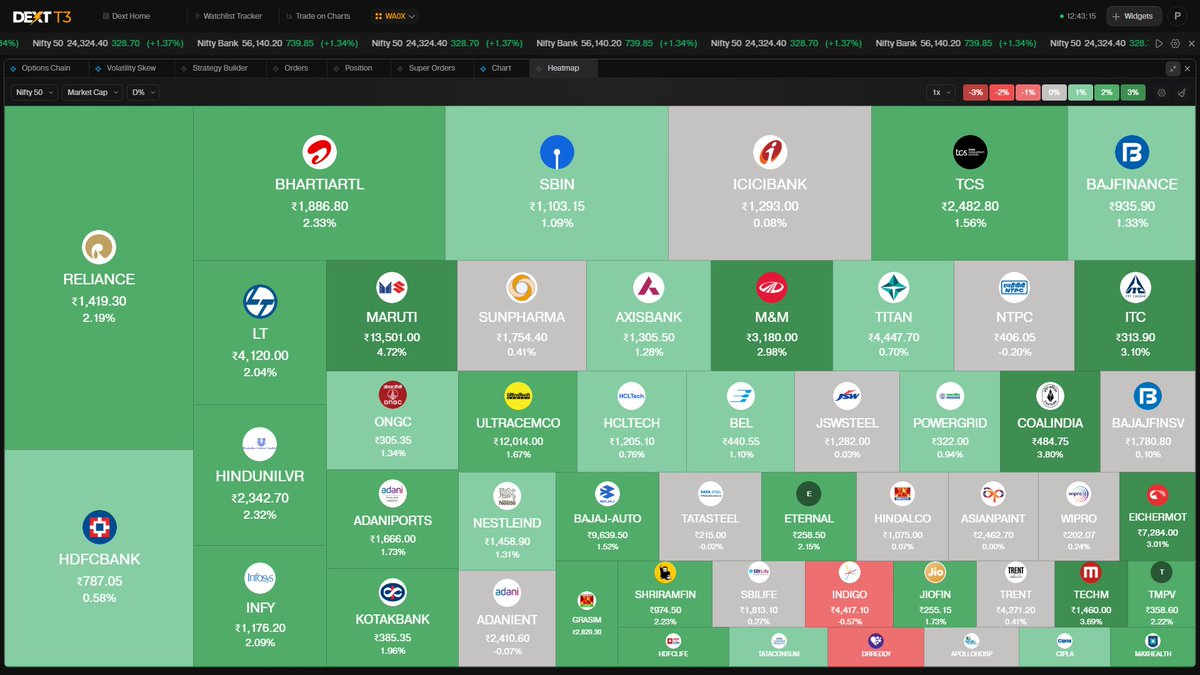Open the Nifty 50 index dropdown
Image resolution: width=1200 pixels, height=675 pixels.
(x=35, y=92)
